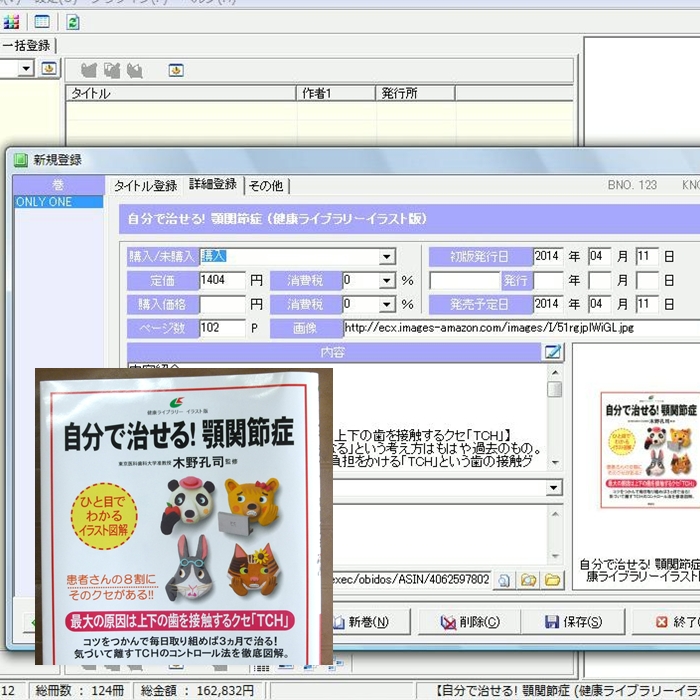Screen dimensions: 700x700
Task: Click the BNO. 123 label
Action: [x=632, y=185]
